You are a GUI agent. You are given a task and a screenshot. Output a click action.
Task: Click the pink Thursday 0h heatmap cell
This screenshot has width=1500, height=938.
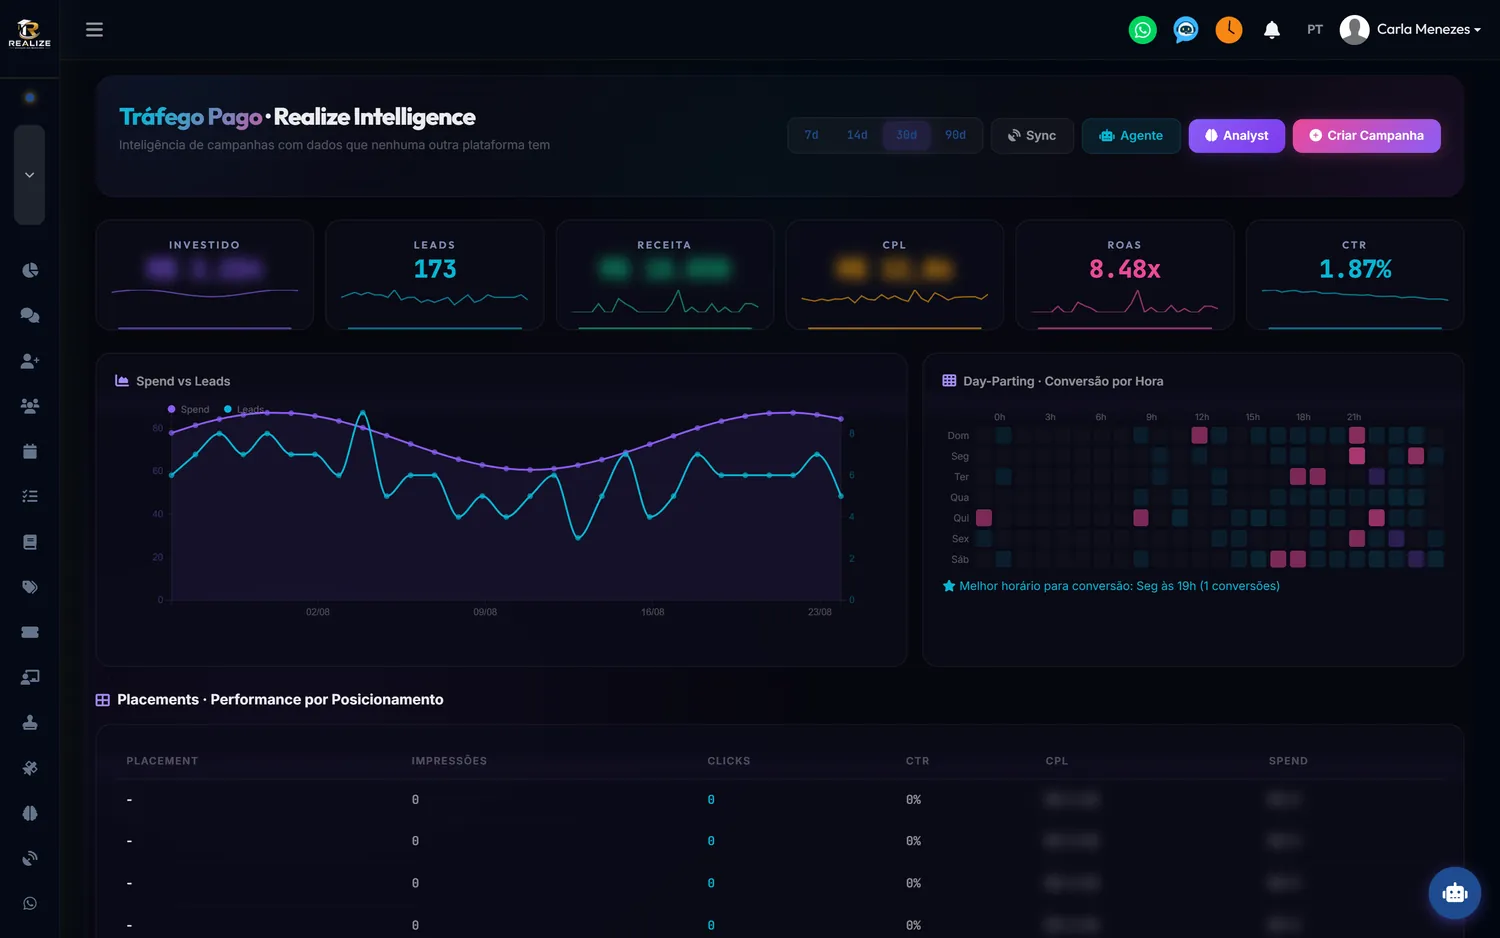(984, 518)
